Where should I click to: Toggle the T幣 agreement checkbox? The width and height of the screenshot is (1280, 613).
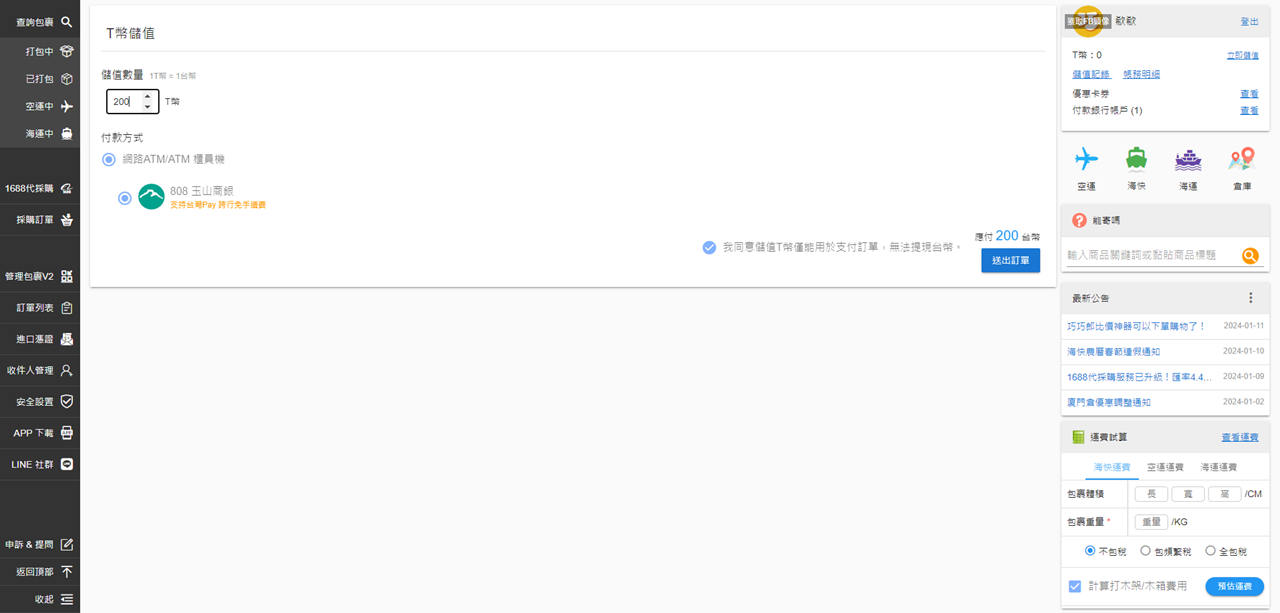click(709, 247)
